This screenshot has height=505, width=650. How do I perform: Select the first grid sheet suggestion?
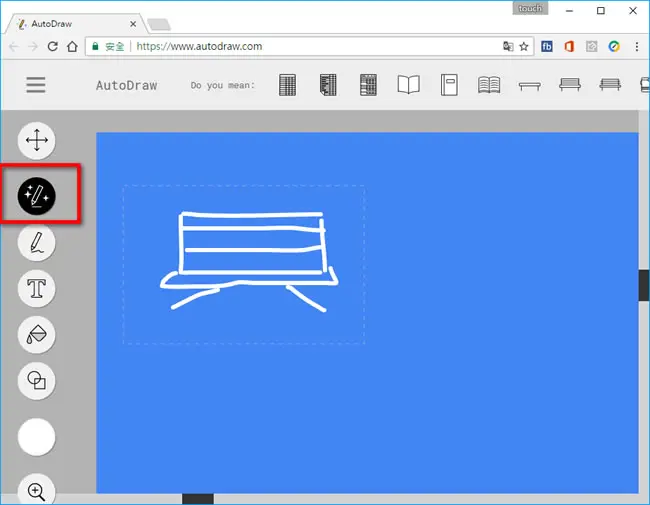click(287, 85)
